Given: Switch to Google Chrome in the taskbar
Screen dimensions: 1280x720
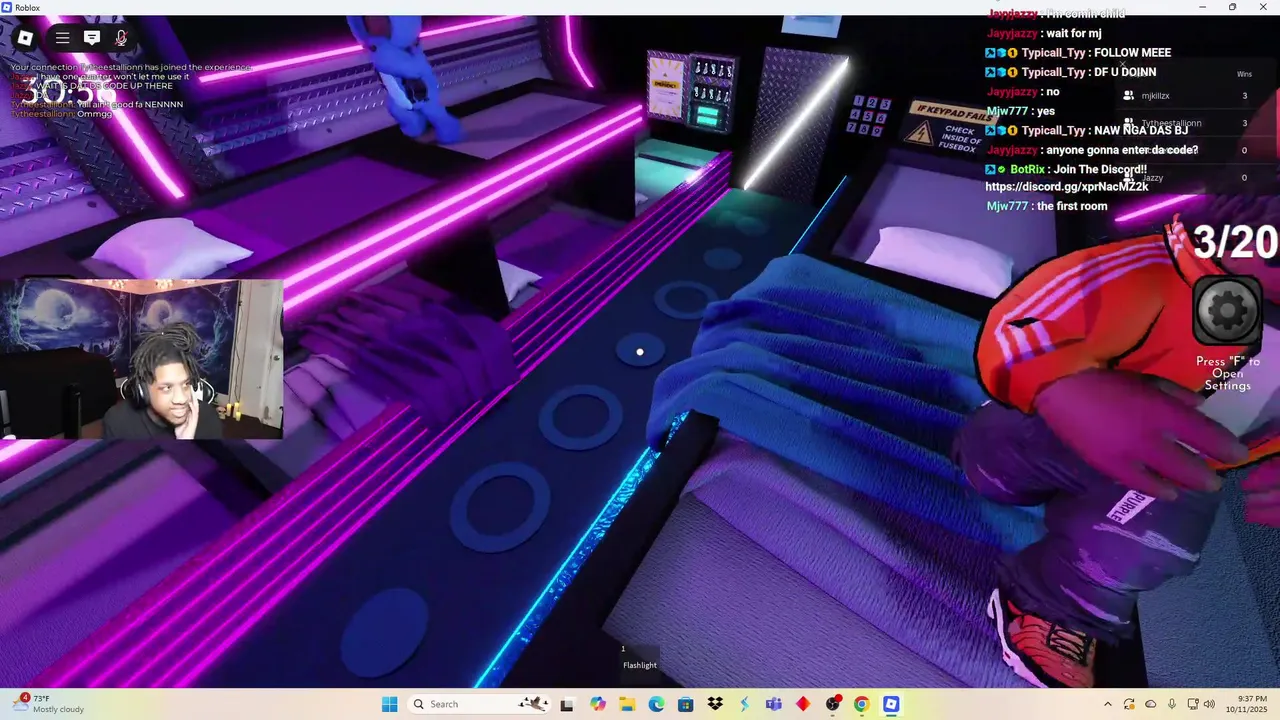Looking at the screenshot, I should tap(861, 704).
